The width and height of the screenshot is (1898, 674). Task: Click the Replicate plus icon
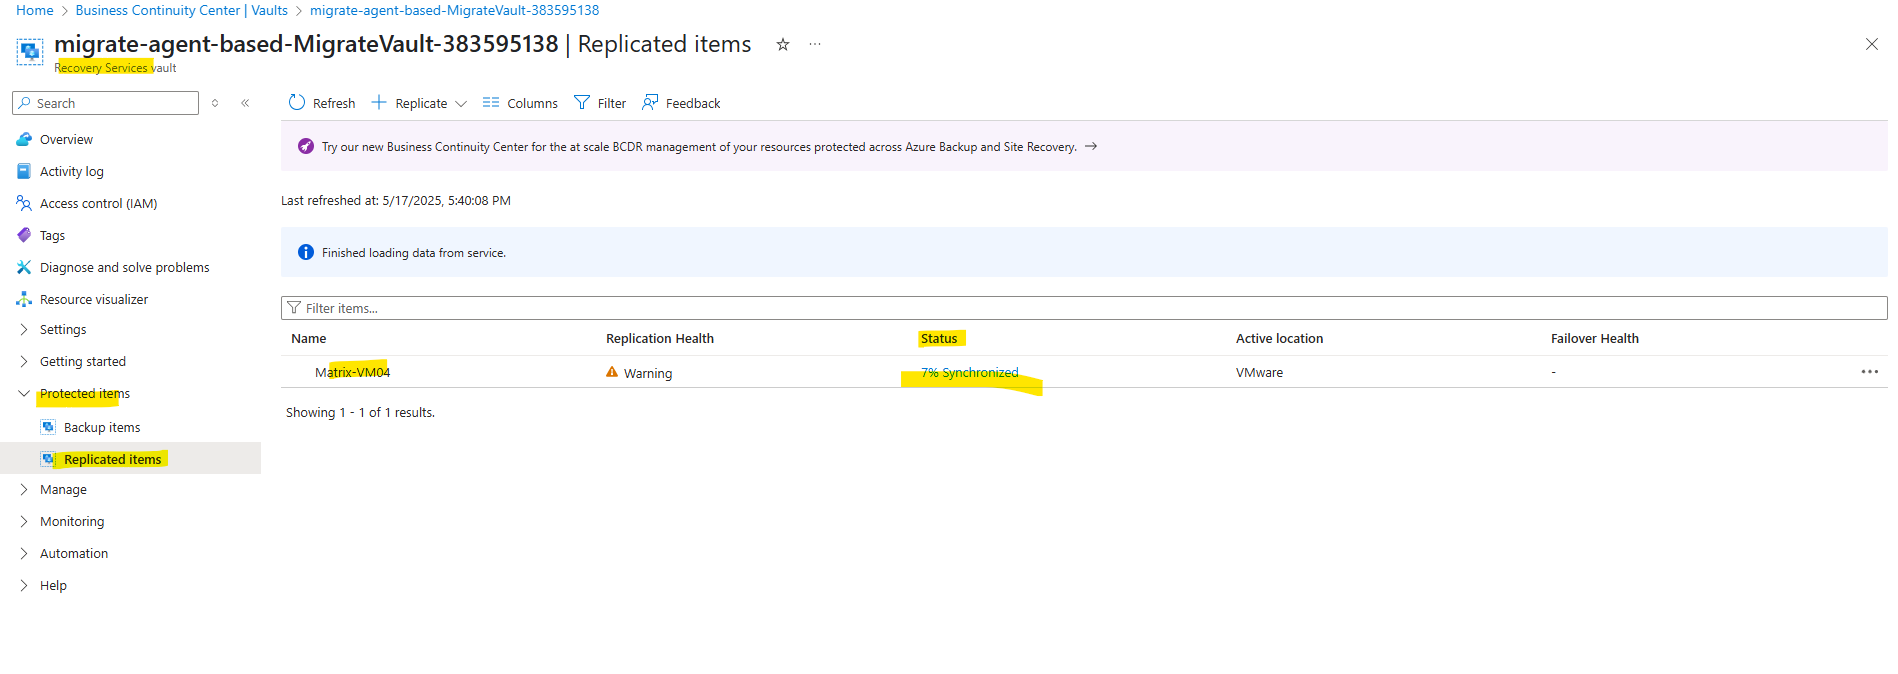tap(379, 102)
